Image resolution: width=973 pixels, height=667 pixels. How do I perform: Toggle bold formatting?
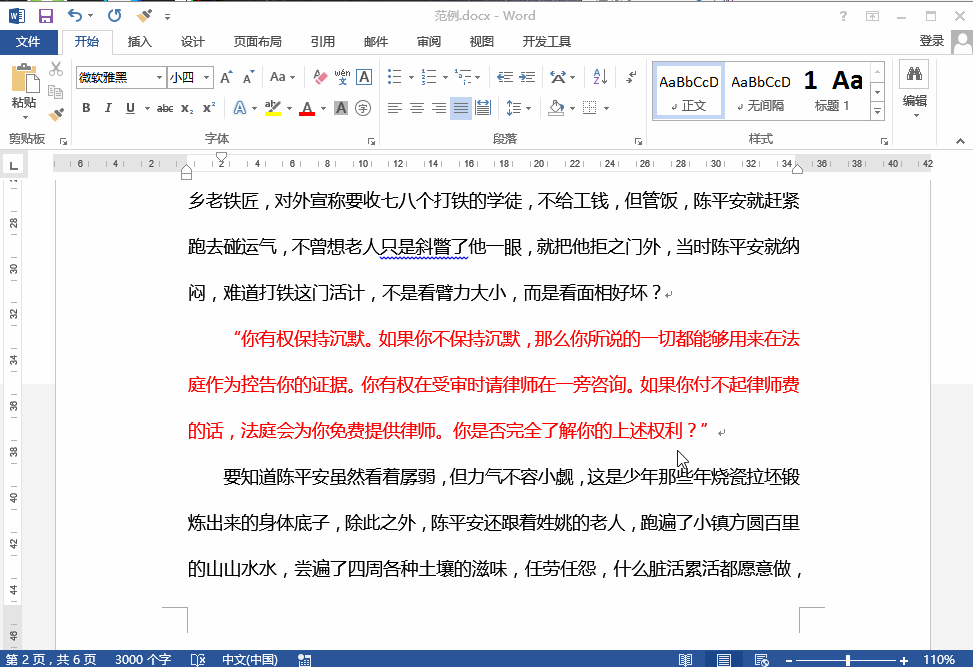tap(86, 108)
